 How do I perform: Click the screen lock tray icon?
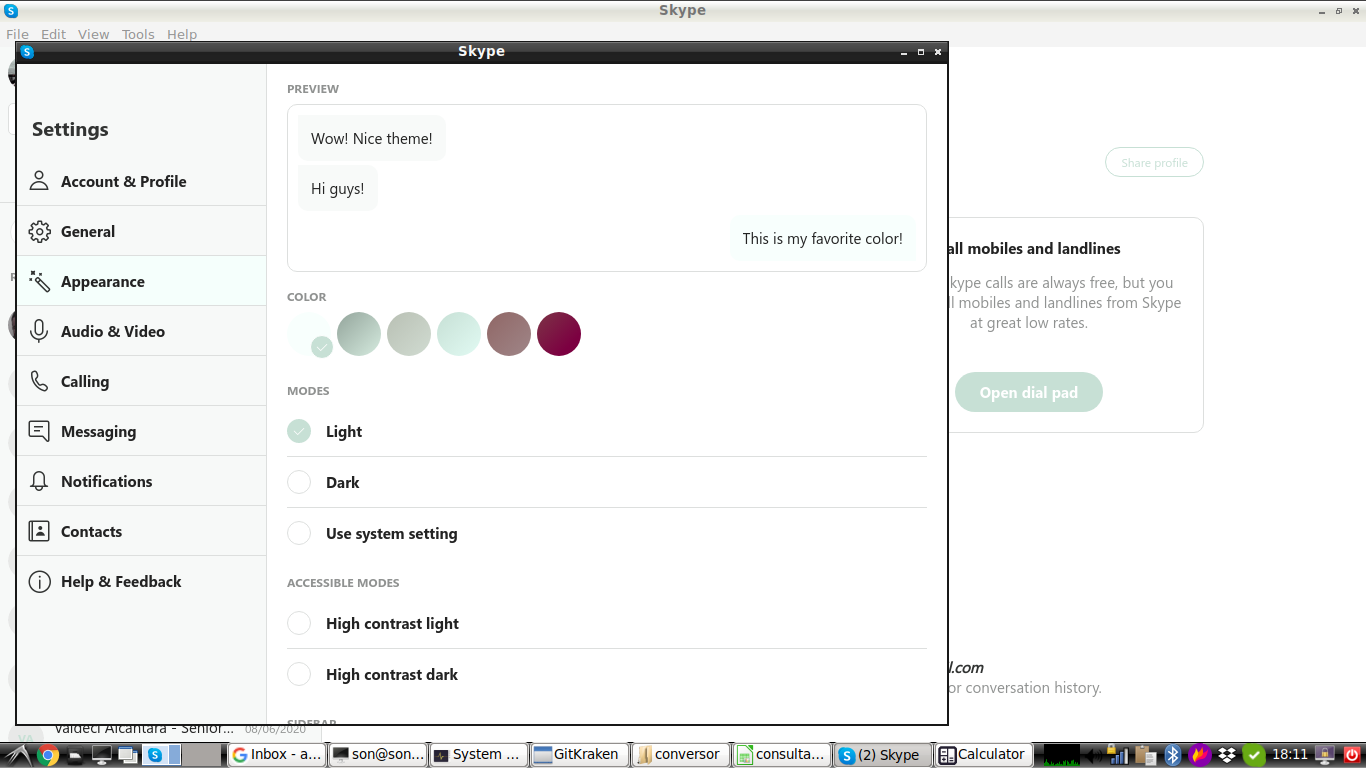click(x=1326, y=756)
